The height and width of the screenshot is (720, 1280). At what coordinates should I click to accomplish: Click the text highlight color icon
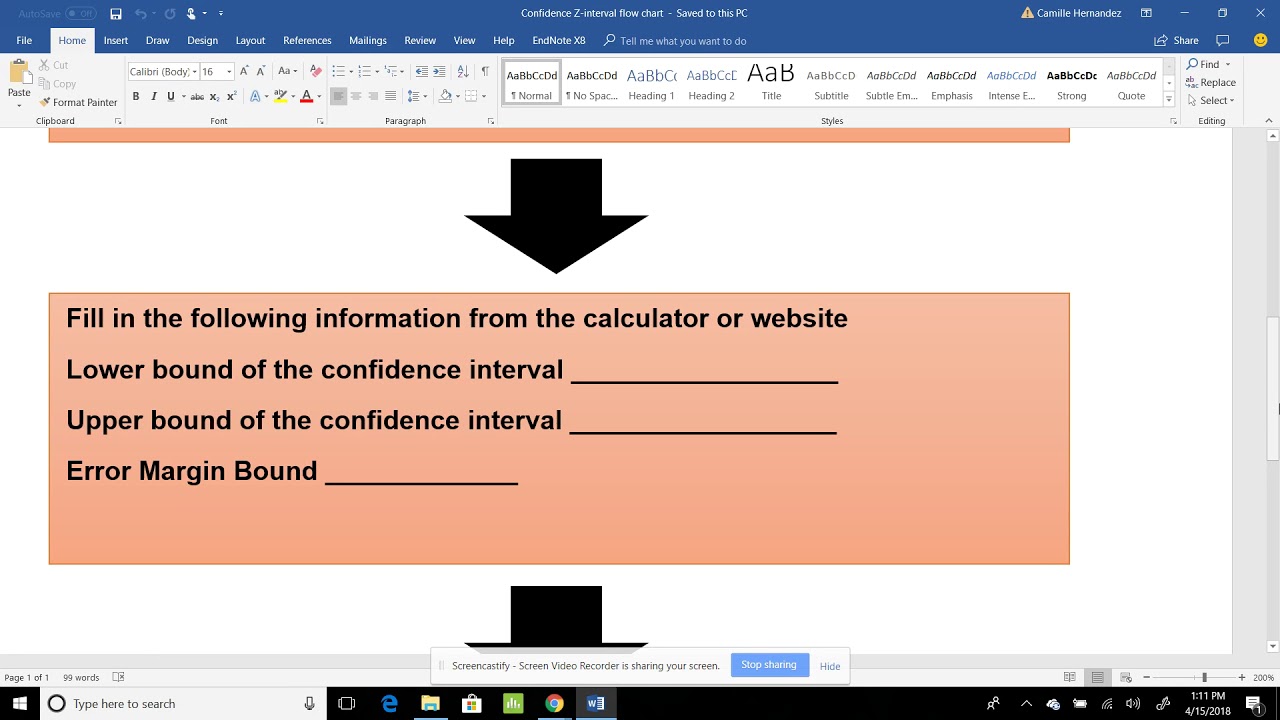coord(280,96)
